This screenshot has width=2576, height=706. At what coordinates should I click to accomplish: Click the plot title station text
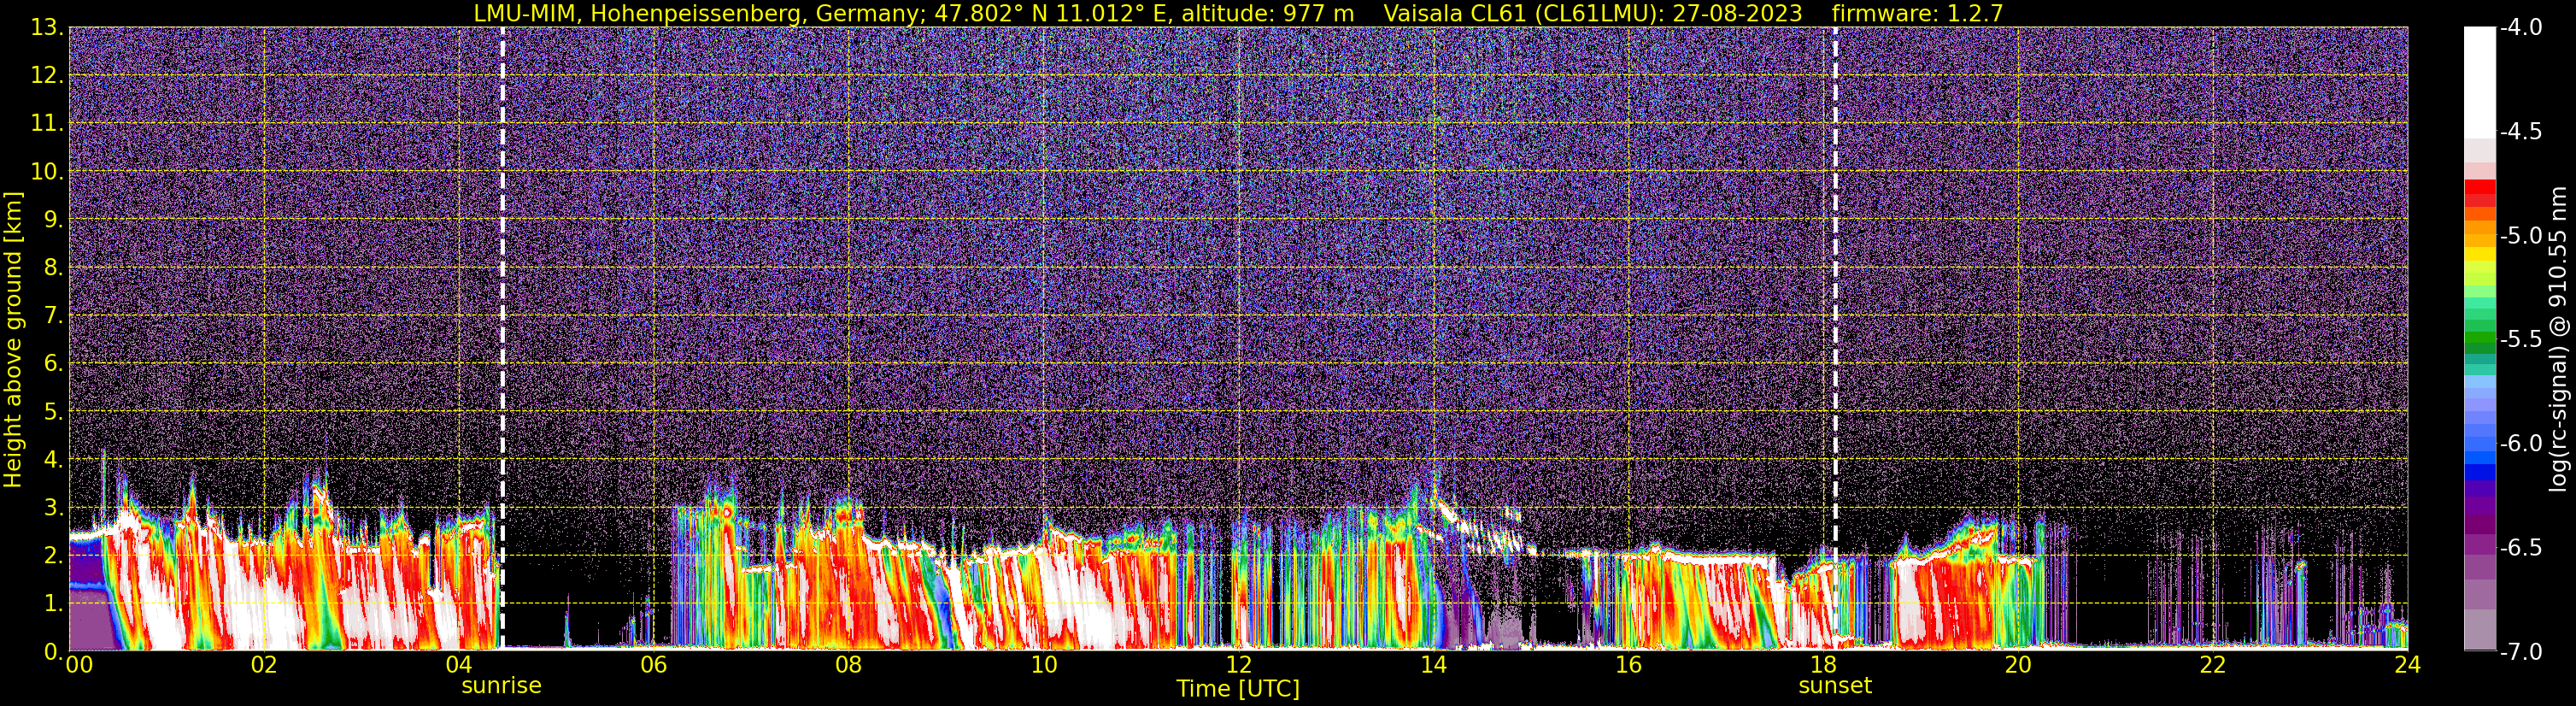tap(914, 13)
